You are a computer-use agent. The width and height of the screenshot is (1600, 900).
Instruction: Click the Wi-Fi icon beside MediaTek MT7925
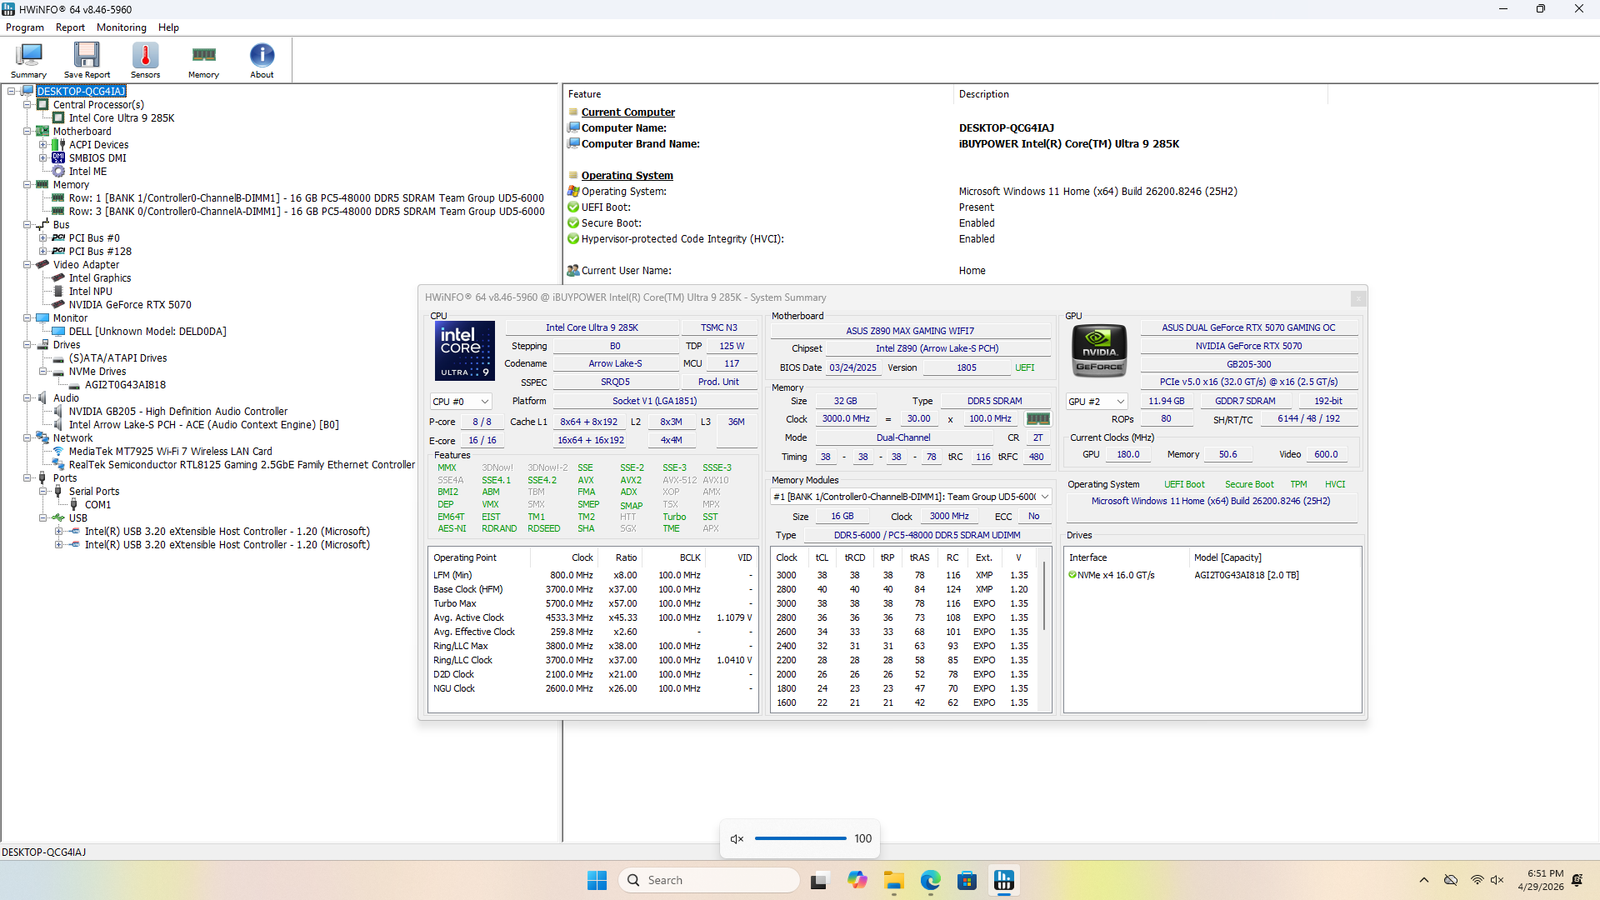tap(59, 451)
